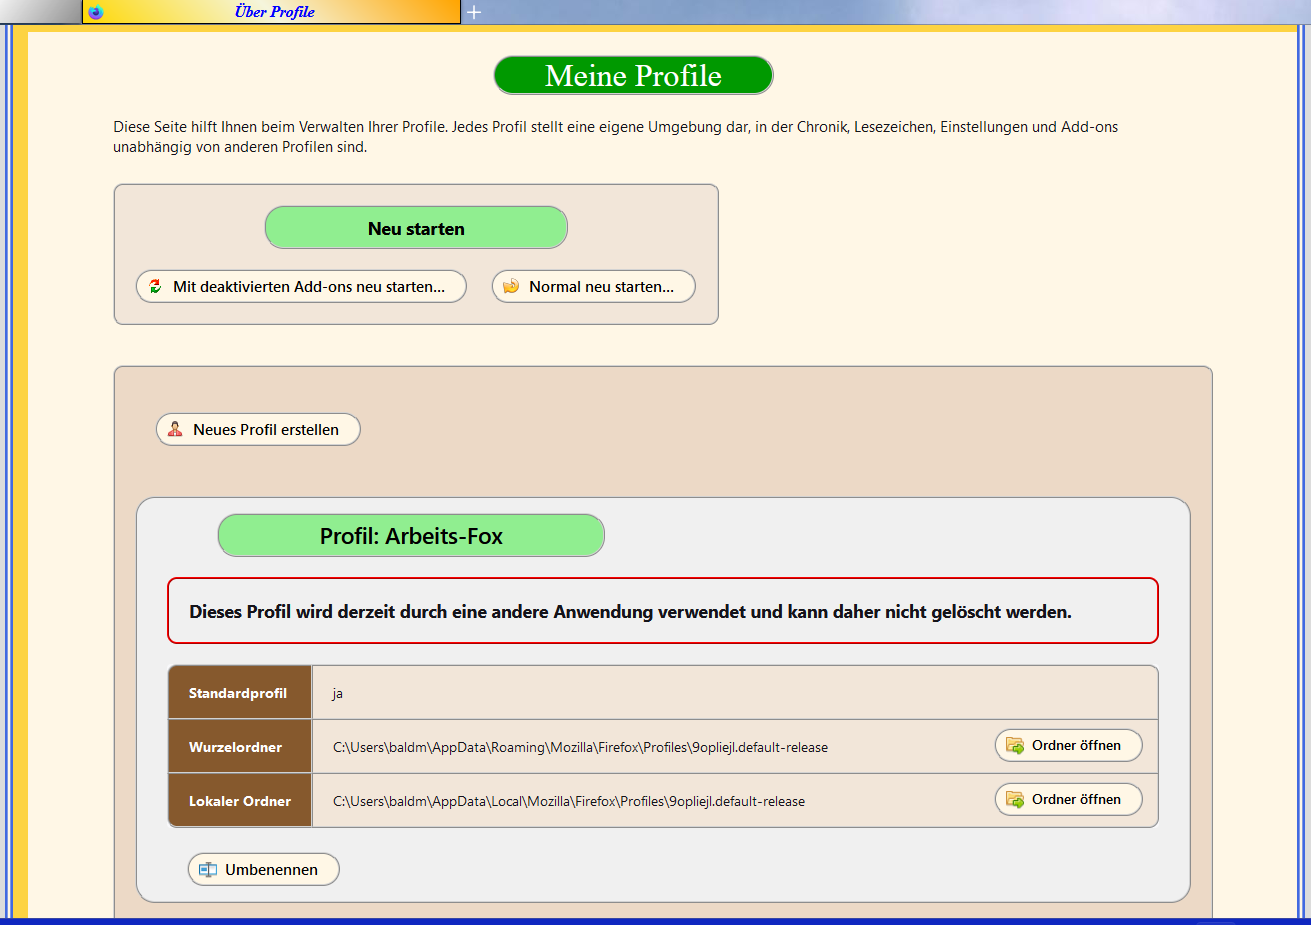Click the Lokaler Ordner row header
The image size is (1311, 925).
(240, 801)
